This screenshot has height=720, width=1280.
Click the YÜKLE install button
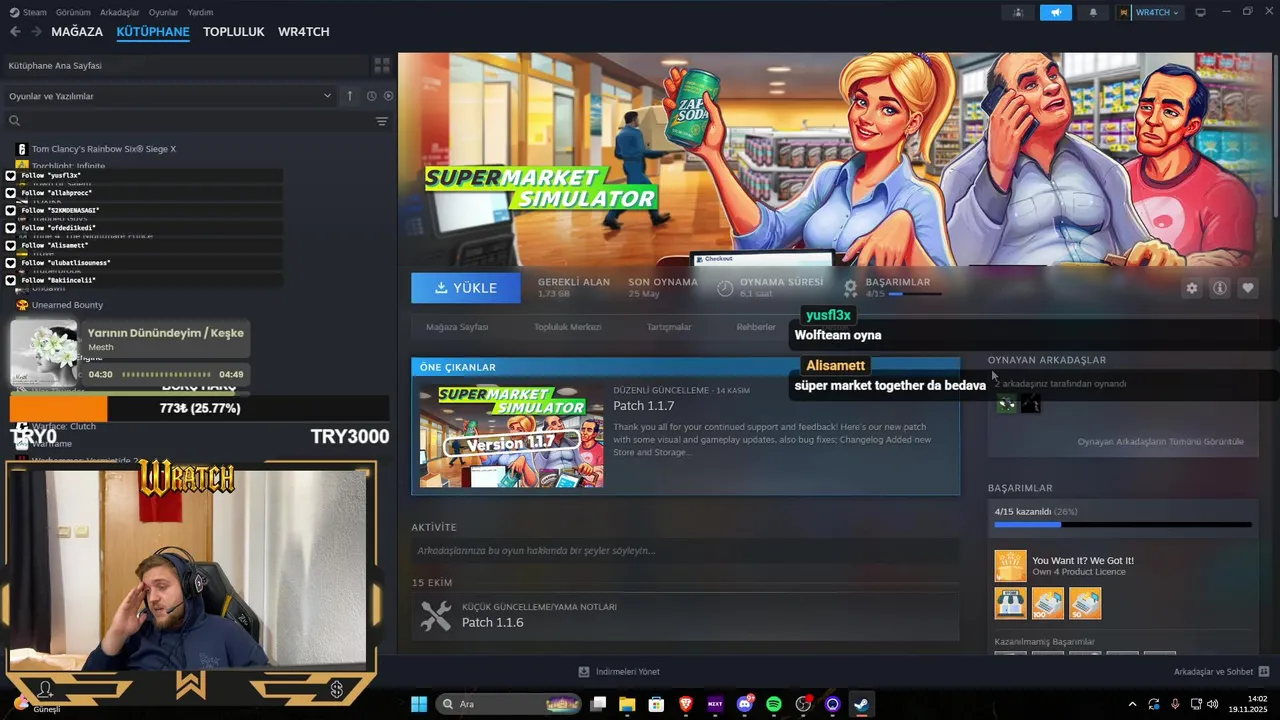coord(466,288)
